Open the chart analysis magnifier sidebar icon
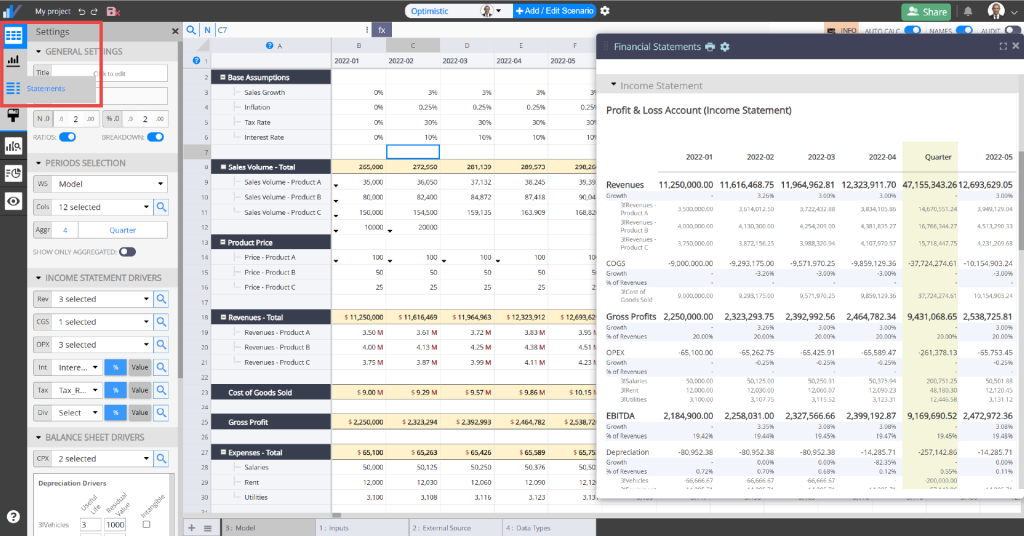 [13, 146]
